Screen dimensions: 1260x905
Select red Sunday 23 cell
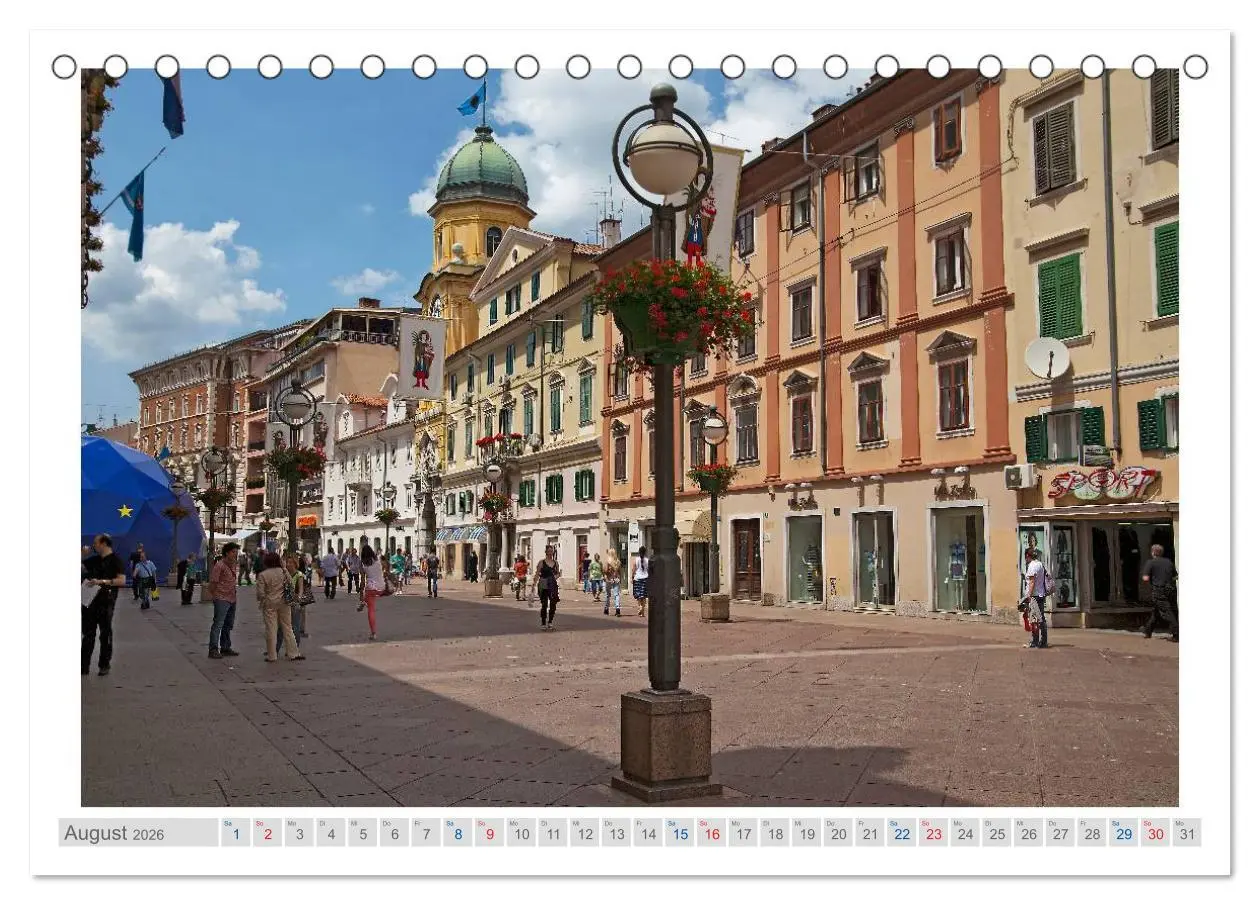click(933, 832)
